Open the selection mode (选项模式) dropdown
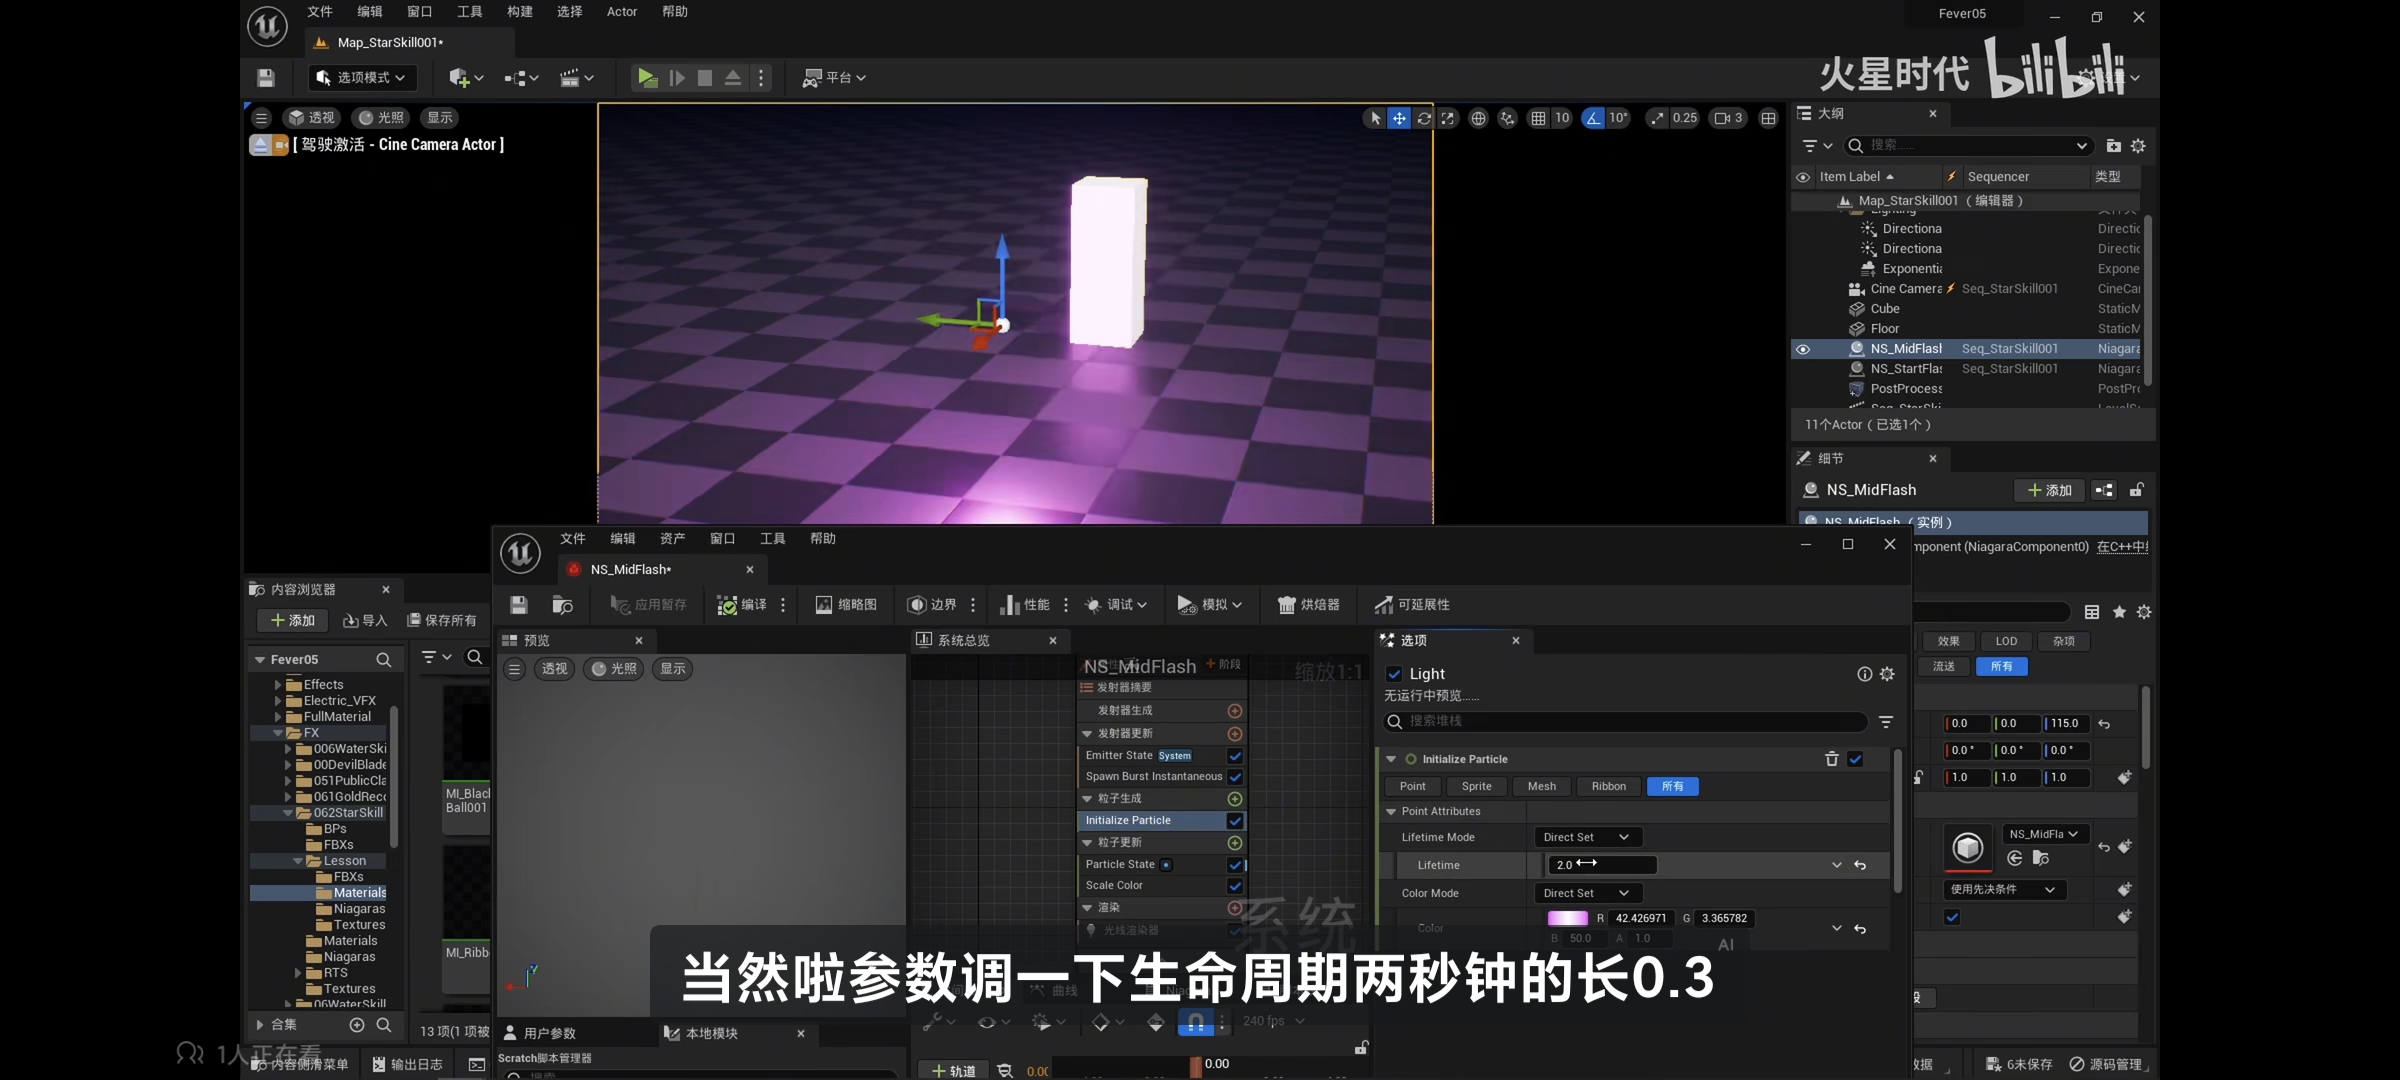 (361, 78)
